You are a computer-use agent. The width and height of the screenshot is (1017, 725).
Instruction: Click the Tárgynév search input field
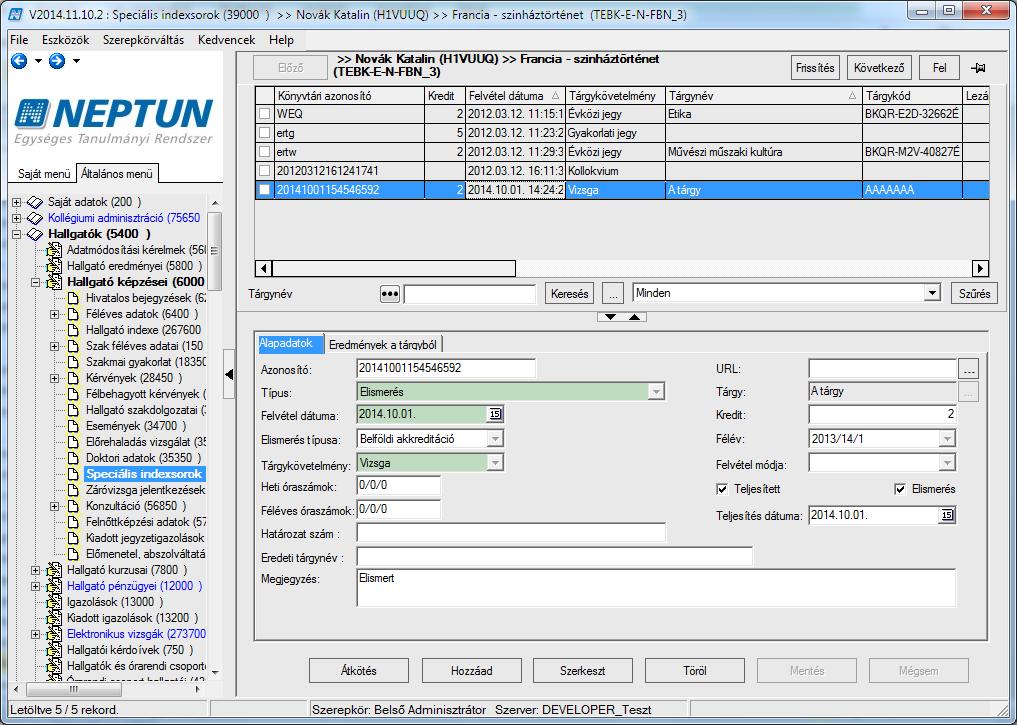[x=470, y=294]
